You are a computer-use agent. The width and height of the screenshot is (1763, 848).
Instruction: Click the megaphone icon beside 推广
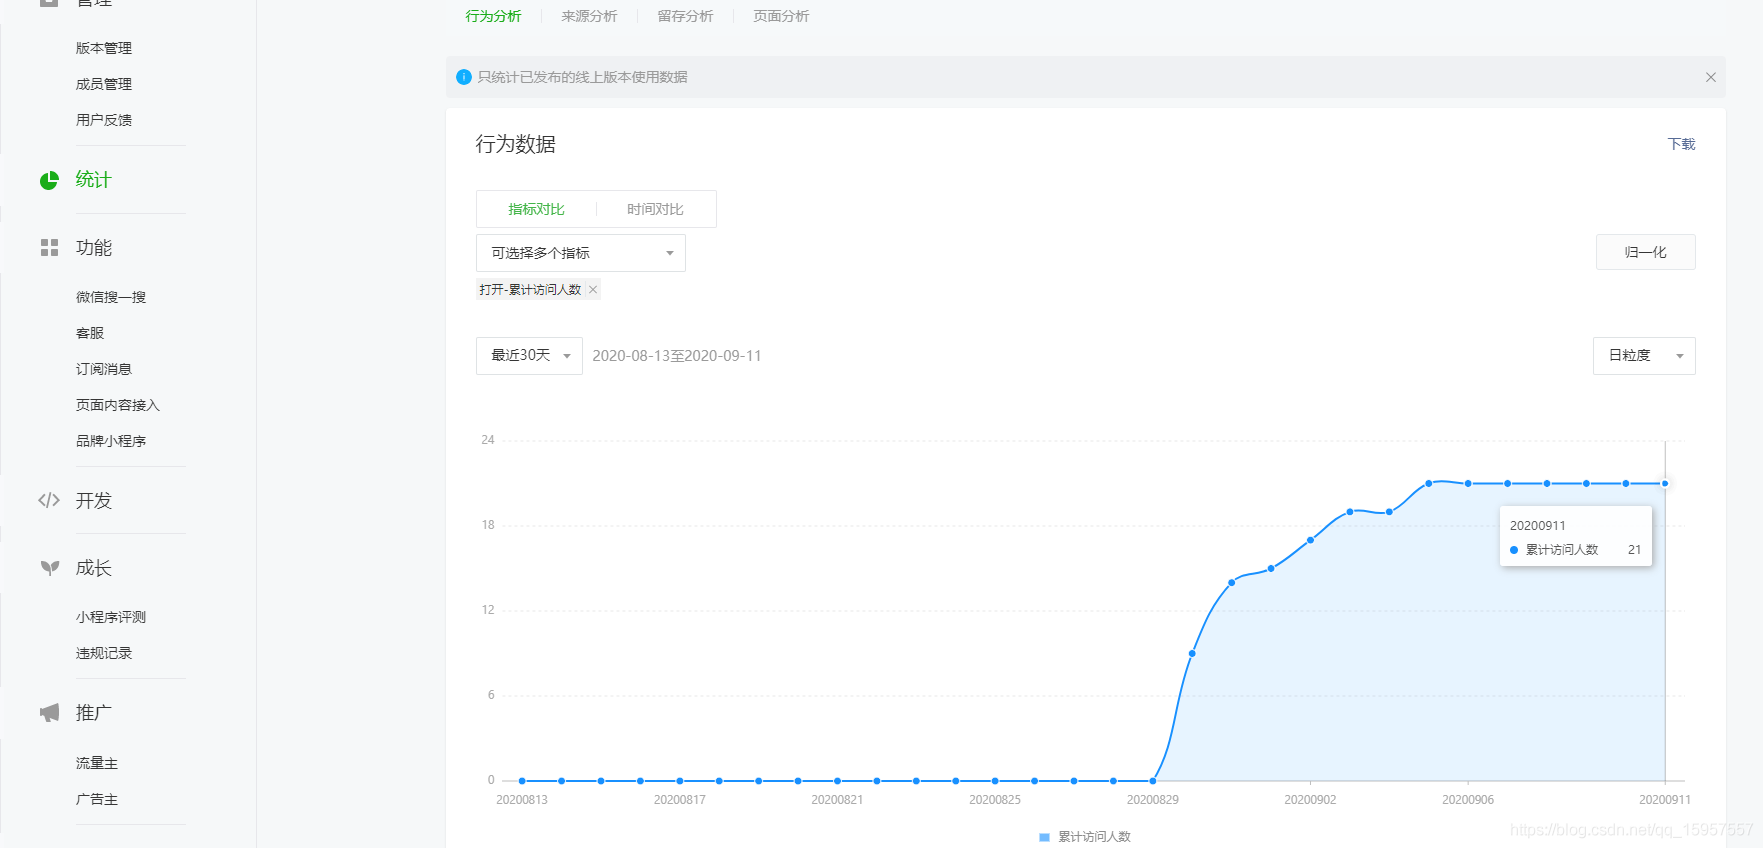[x=49, y=713]
